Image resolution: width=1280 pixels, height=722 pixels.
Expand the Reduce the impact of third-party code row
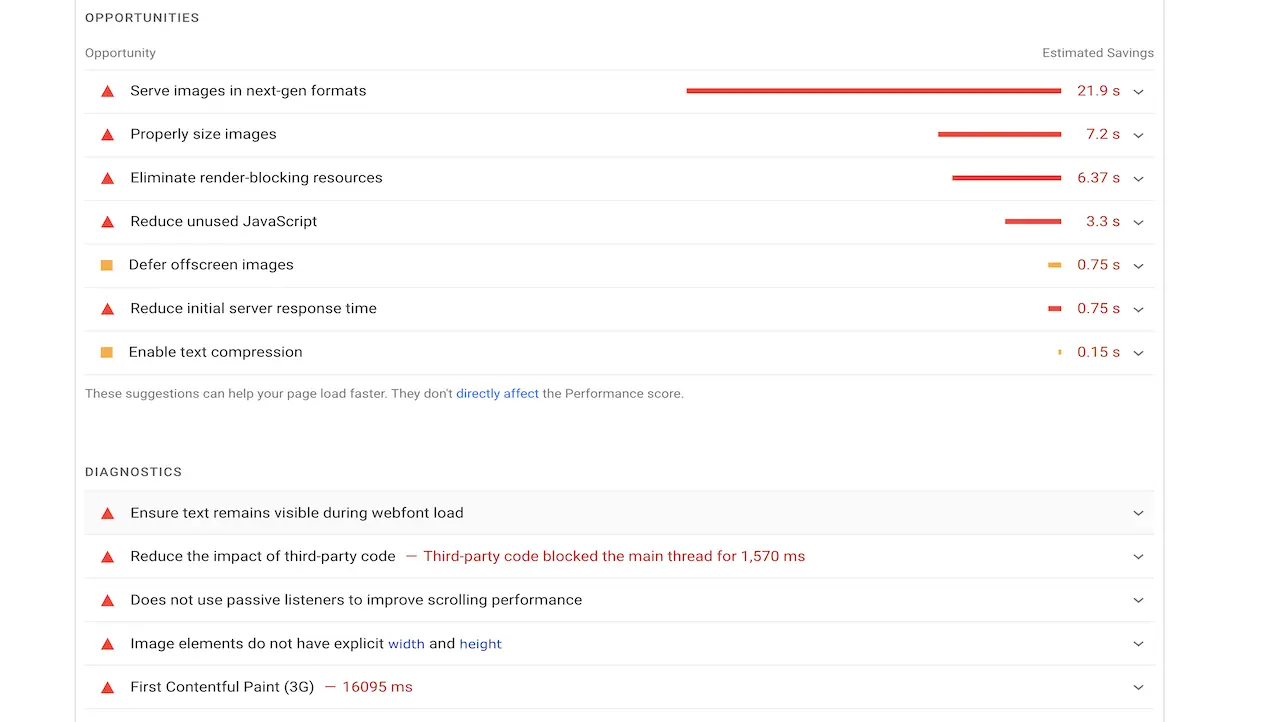(1138, 556)
